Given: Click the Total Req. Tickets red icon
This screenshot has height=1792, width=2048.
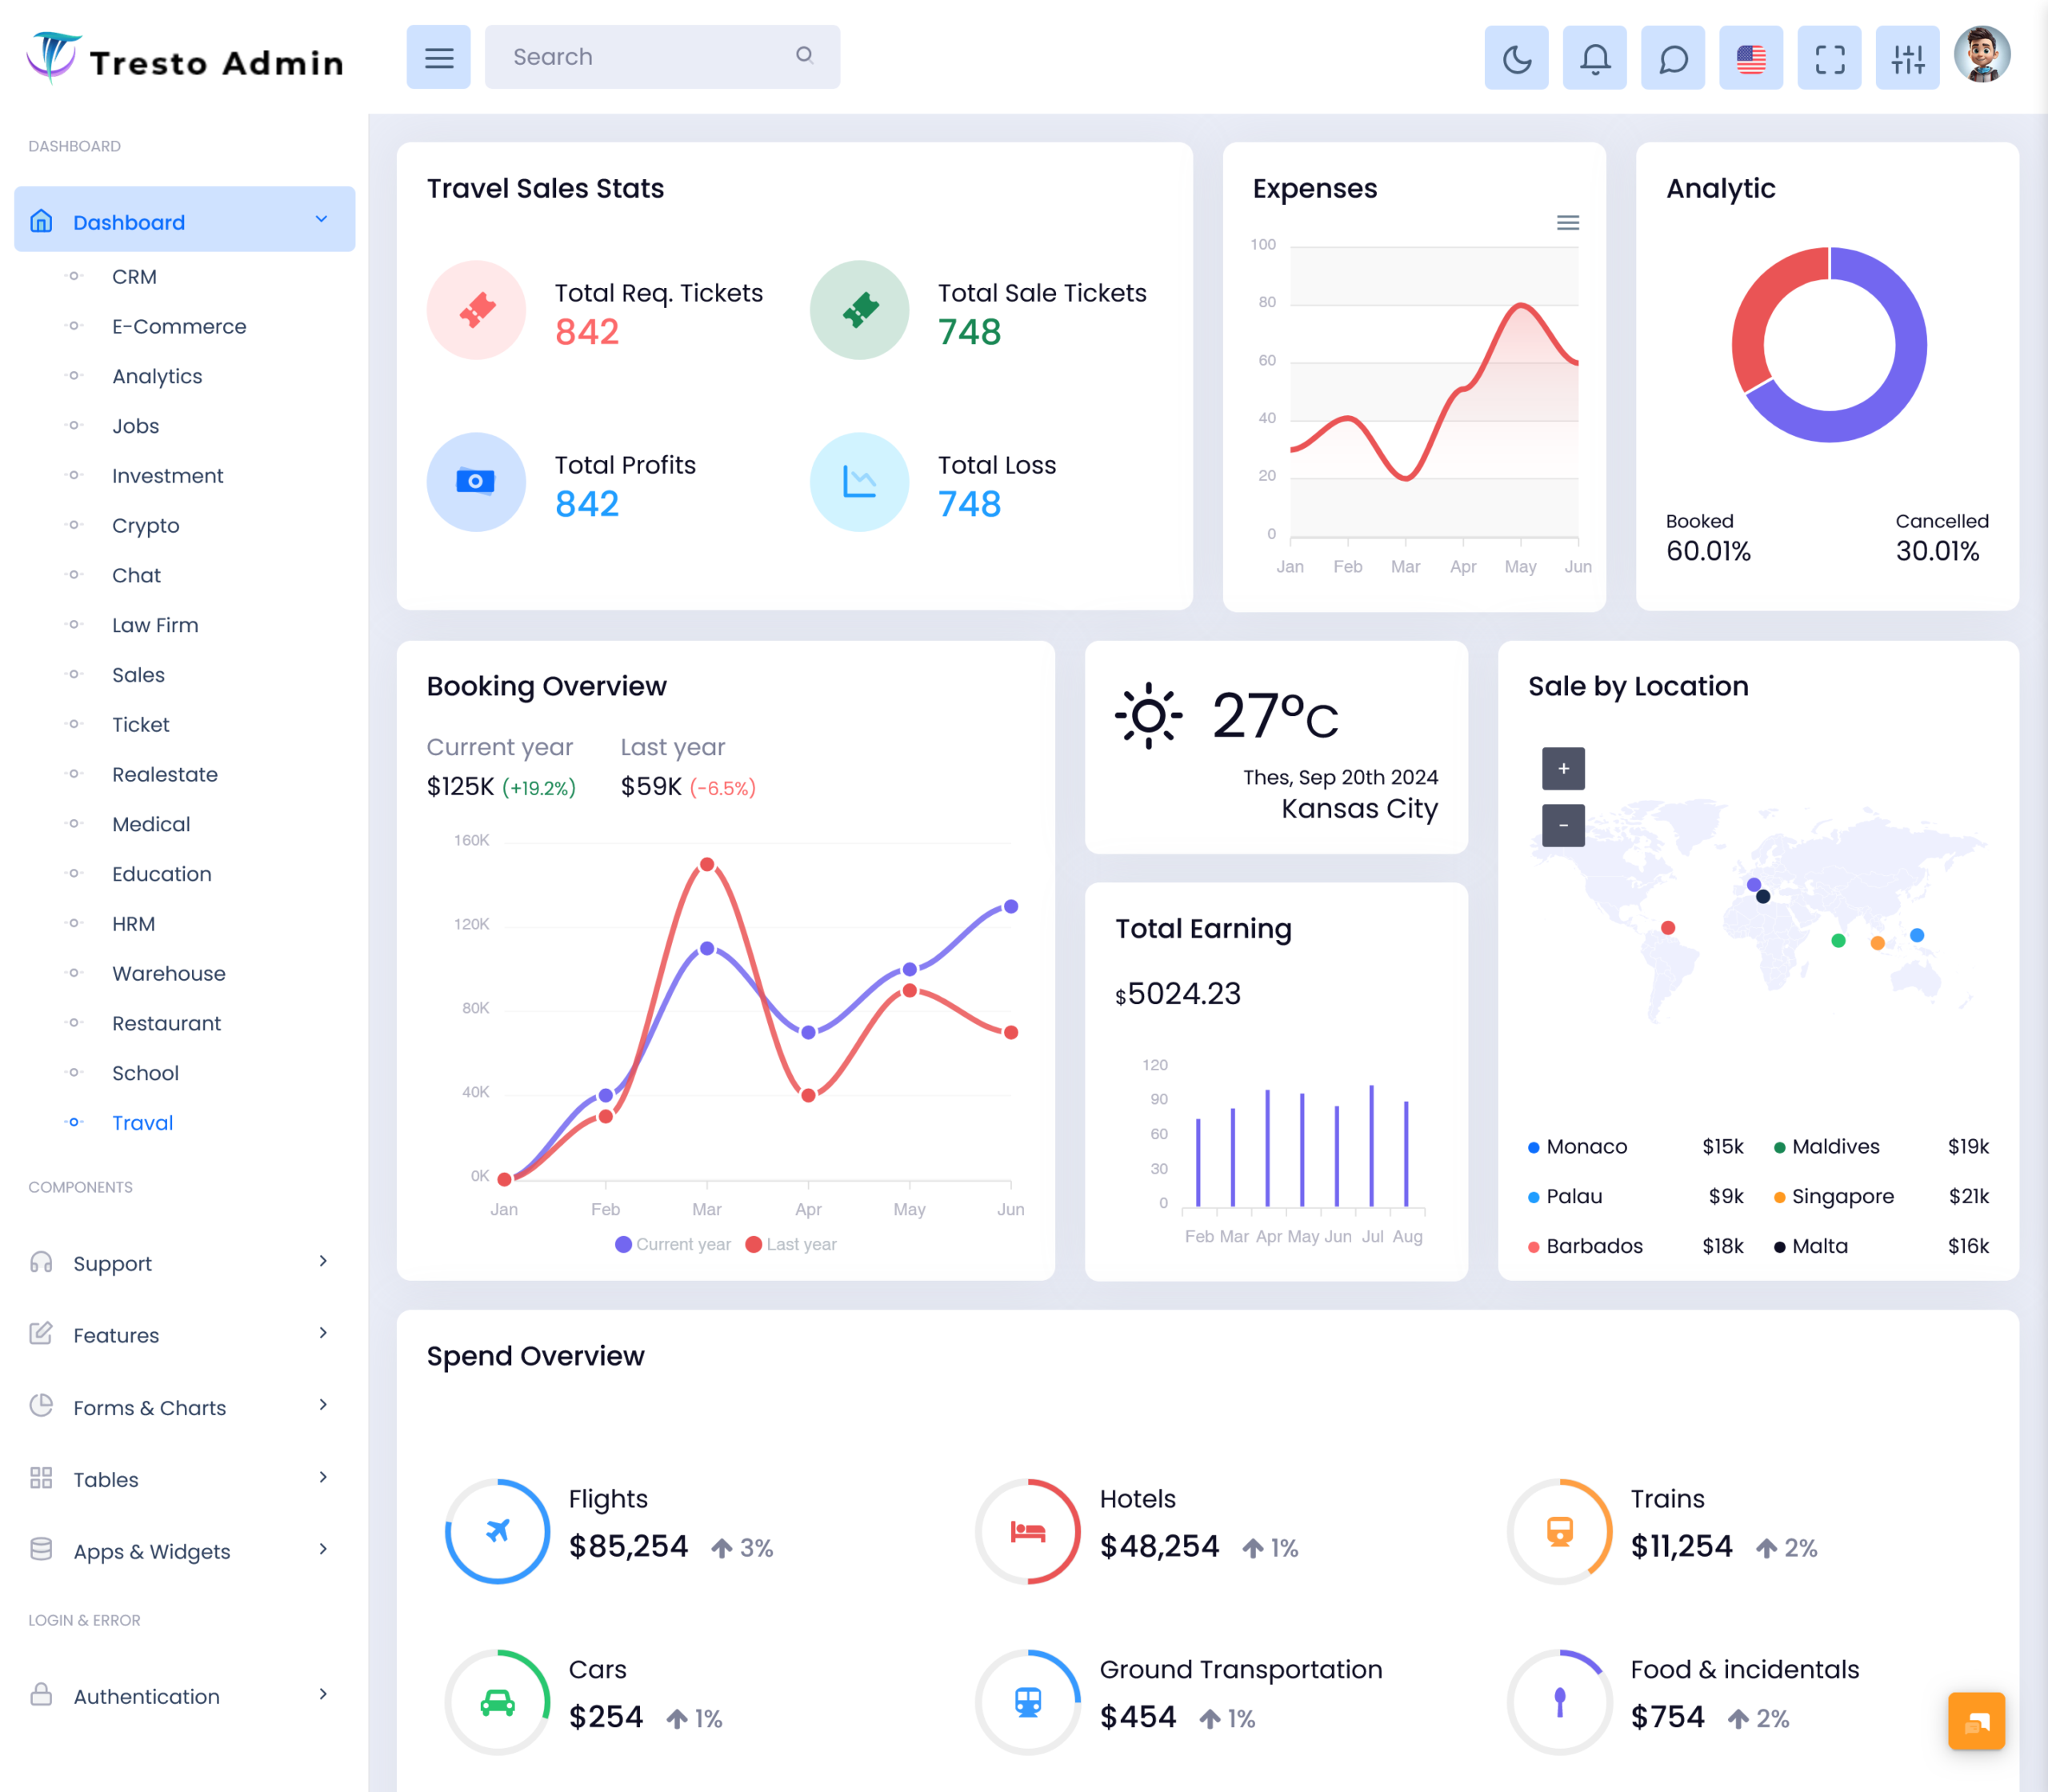Looking at the screenshot, I should coord(477,310).
